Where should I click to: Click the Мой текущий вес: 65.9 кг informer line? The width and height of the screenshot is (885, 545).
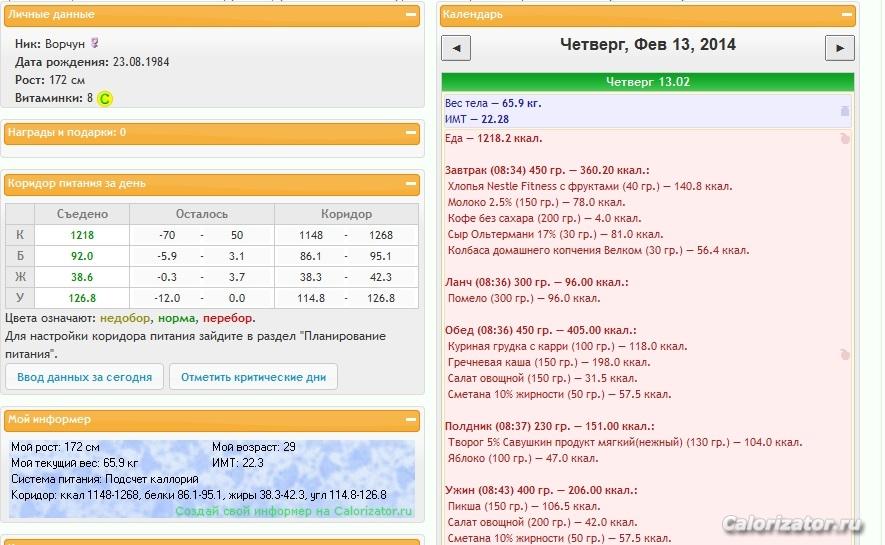75,463
